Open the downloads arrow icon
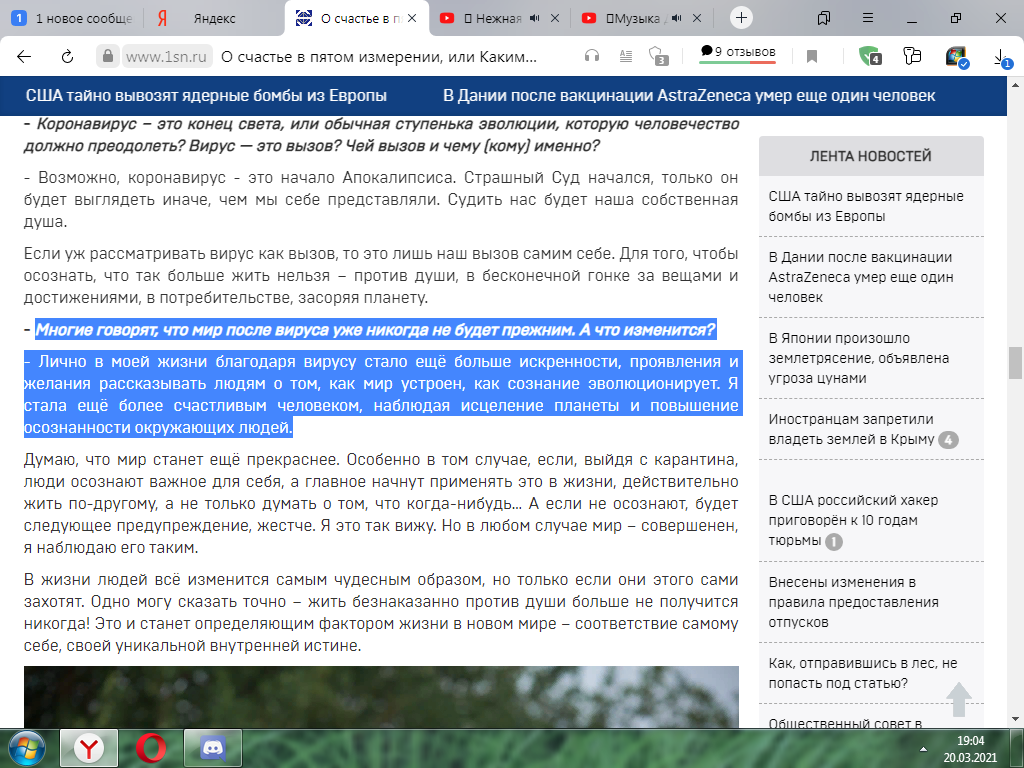Viewport: 1024px width, 768px height. pyautogui.click(x=1001, y=57)
